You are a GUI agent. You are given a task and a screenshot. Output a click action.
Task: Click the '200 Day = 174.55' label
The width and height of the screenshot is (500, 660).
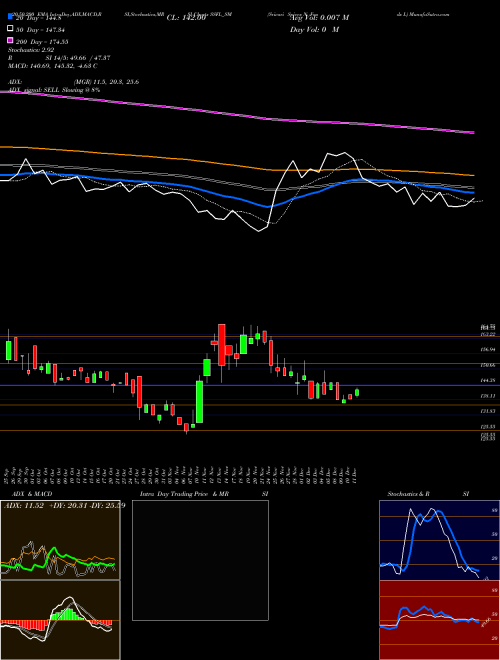(42, 42)
